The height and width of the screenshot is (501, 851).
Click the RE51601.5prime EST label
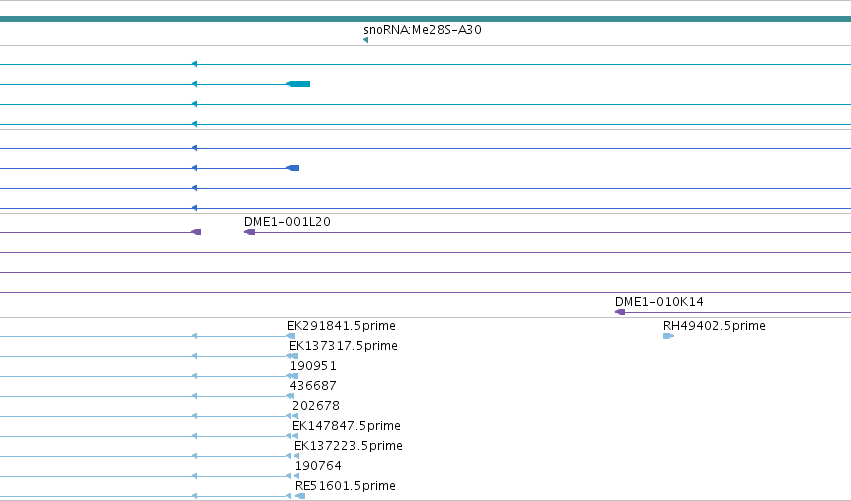click(345, 486)
